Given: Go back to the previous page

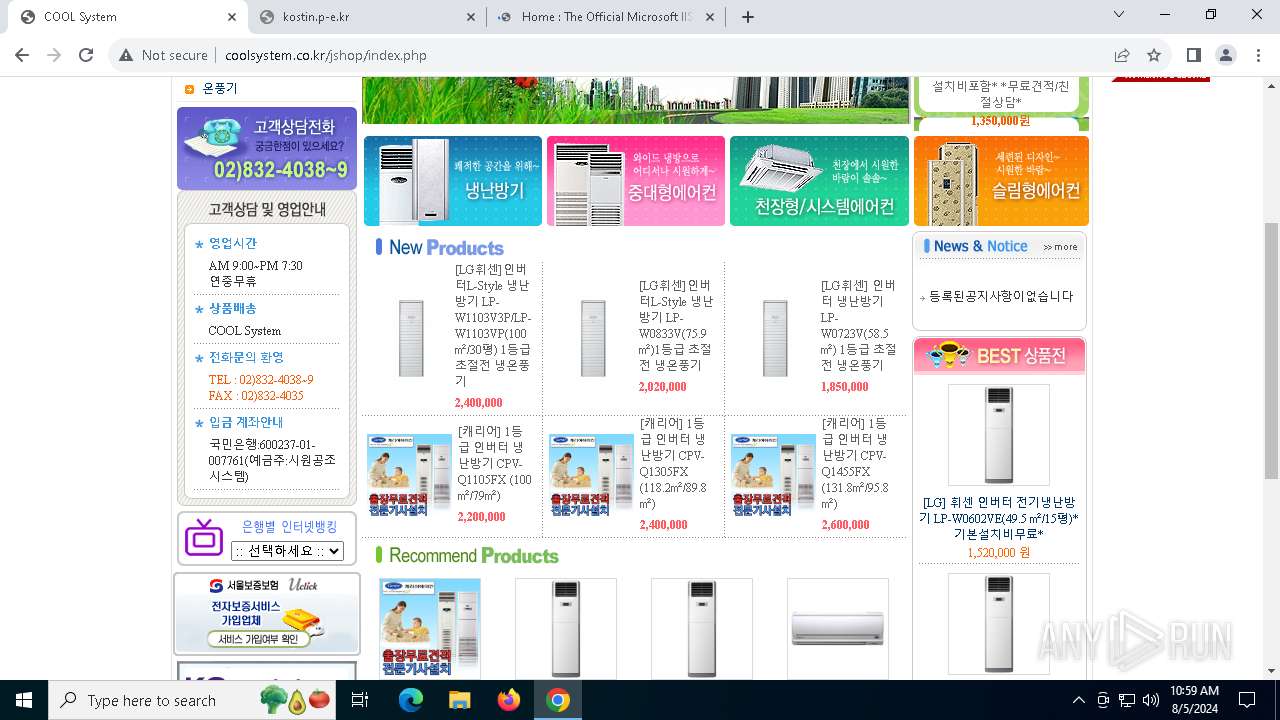Looking at the screenshot, I should coord(22,55).
